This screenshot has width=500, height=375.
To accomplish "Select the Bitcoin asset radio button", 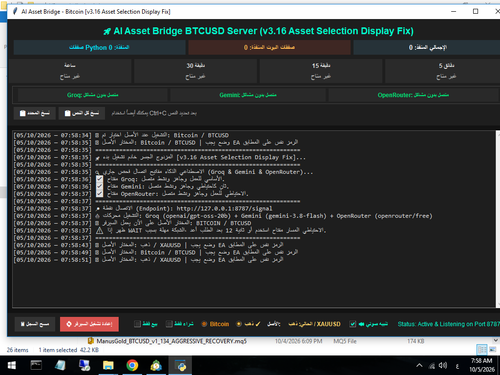I will 204,324.
